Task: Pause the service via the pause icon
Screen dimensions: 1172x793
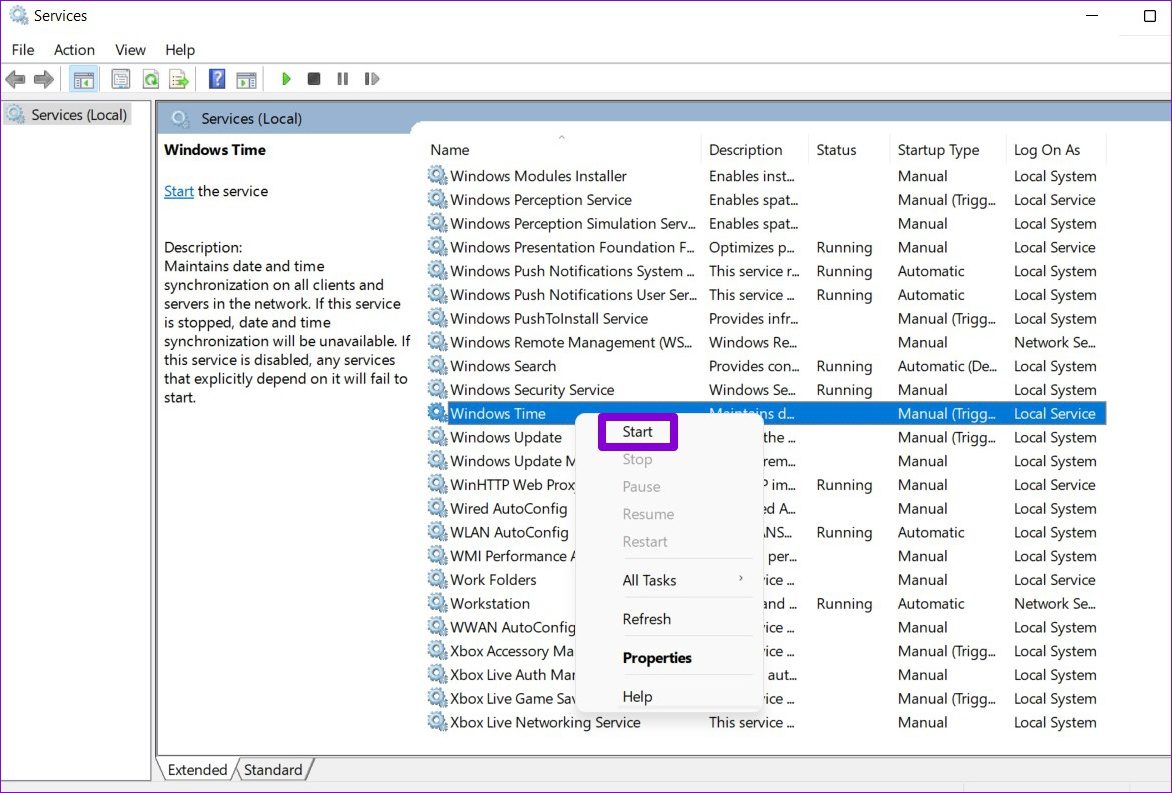Action: pos(343,79)
